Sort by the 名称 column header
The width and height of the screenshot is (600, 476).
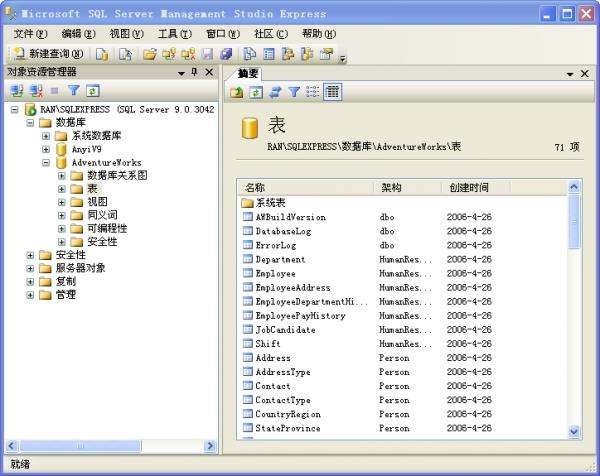point(306,187)
